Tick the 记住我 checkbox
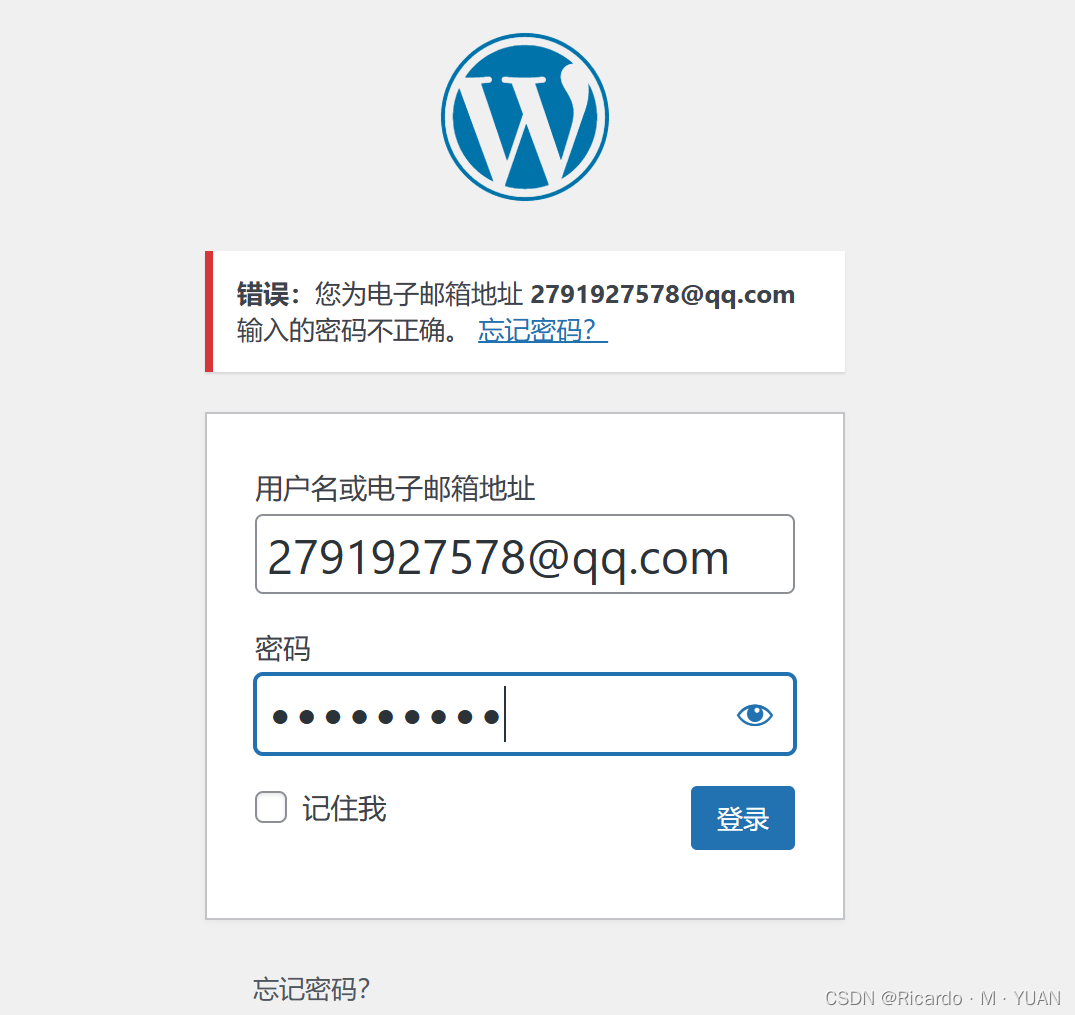The width and height of the screenshot is (1075, 1015). 271,807
